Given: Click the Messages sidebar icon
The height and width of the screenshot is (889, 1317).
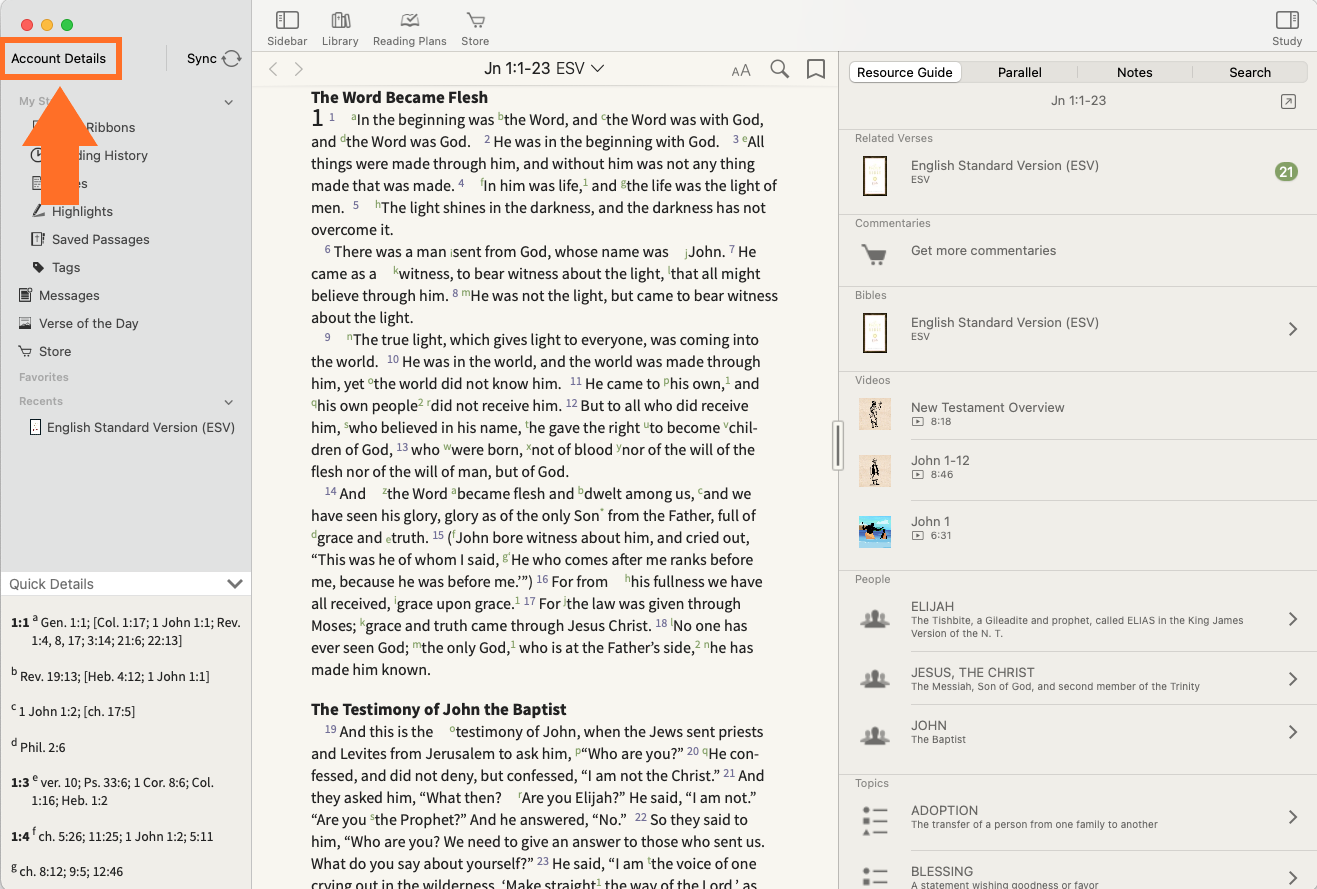Looking at the screenshot, I should [x=25, y=295].
